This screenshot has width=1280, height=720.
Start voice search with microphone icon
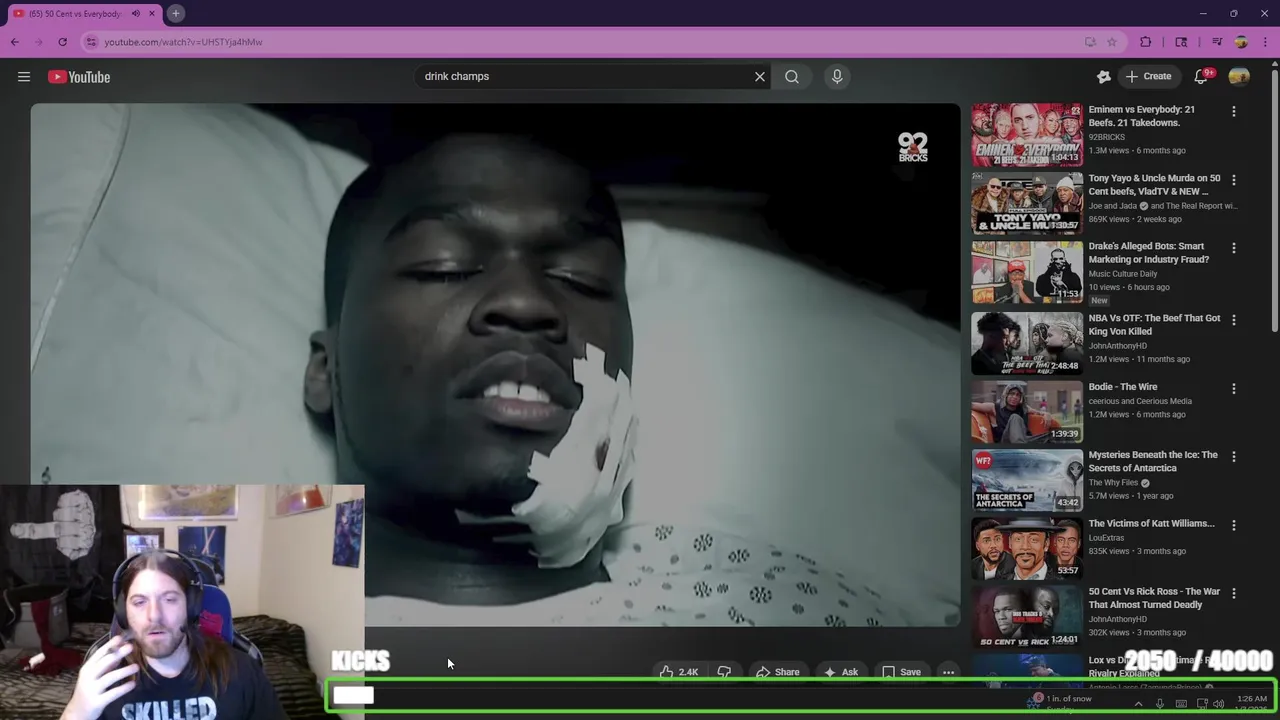click(x=837, y=76)
